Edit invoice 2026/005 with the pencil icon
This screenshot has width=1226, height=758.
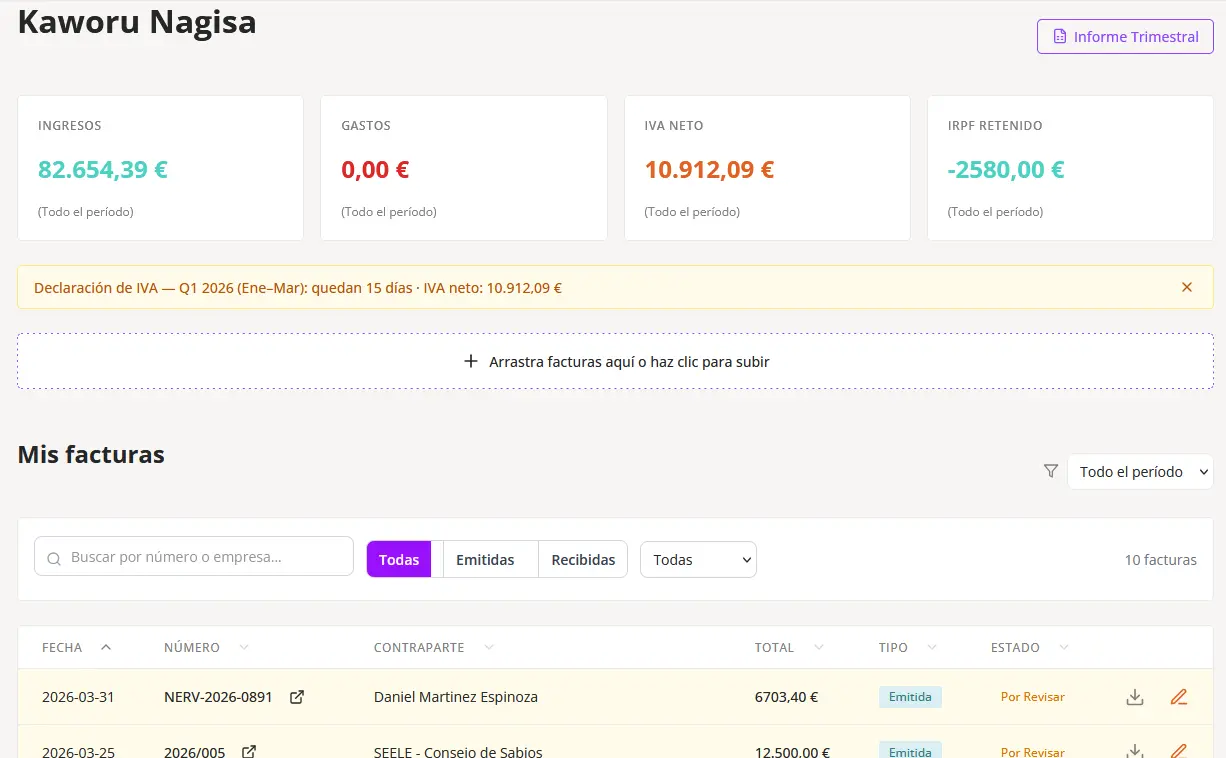(1179, 750)
